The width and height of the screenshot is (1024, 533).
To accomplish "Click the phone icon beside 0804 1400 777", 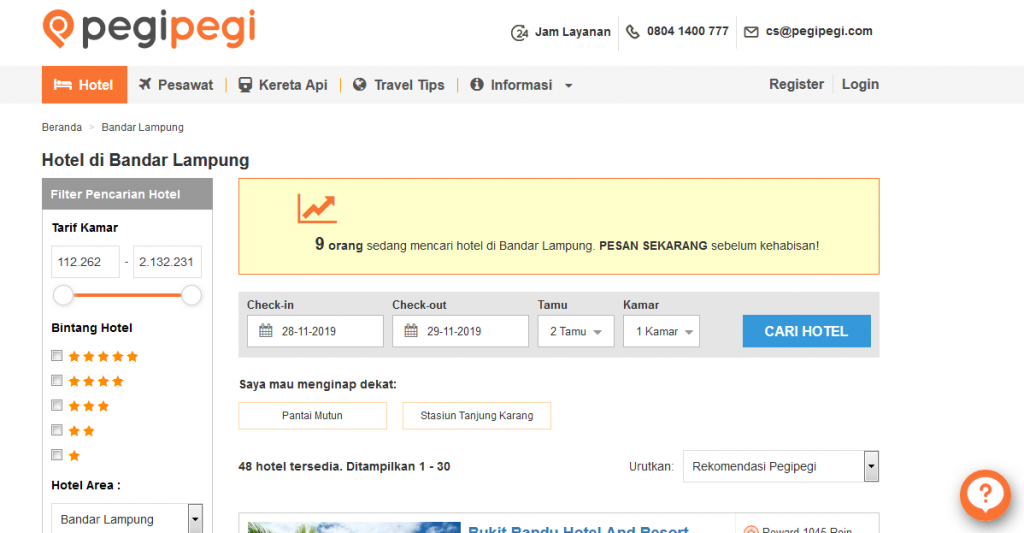I will [x=632, y=31].
